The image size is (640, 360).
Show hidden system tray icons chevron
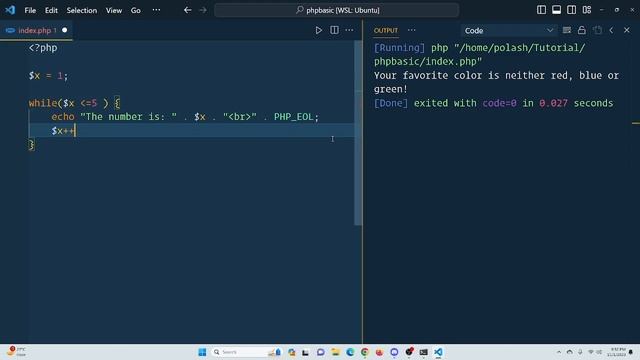click(559, 352)
